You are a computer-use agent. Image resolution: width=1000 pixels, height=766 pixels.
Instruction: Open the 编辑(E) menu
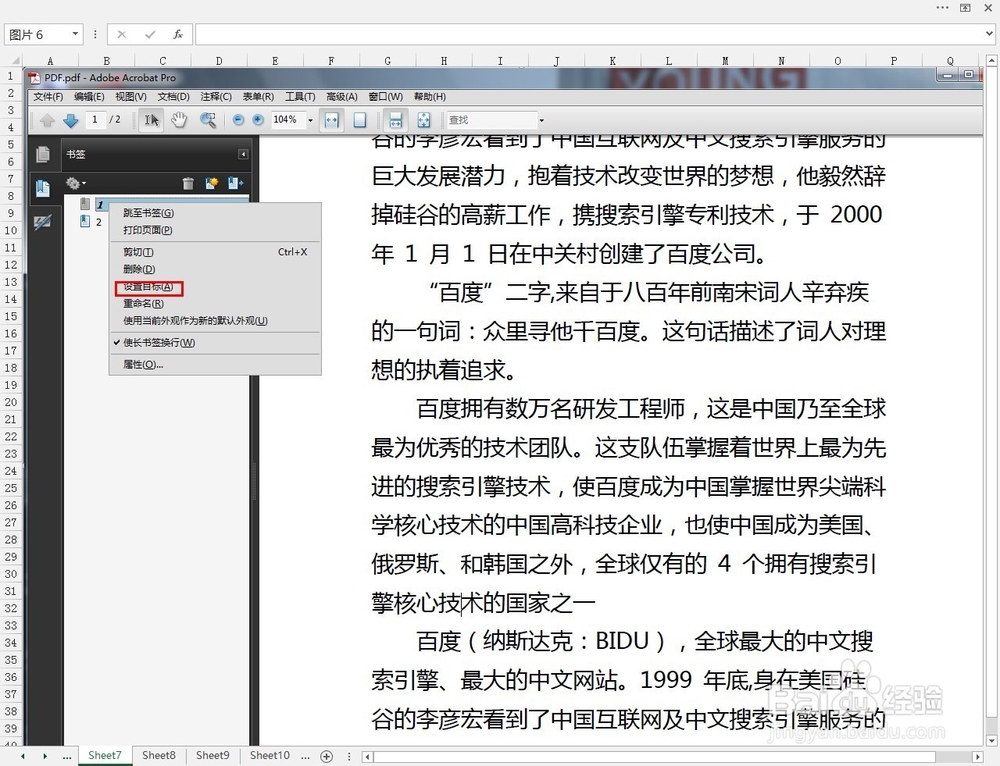[89, 97]
